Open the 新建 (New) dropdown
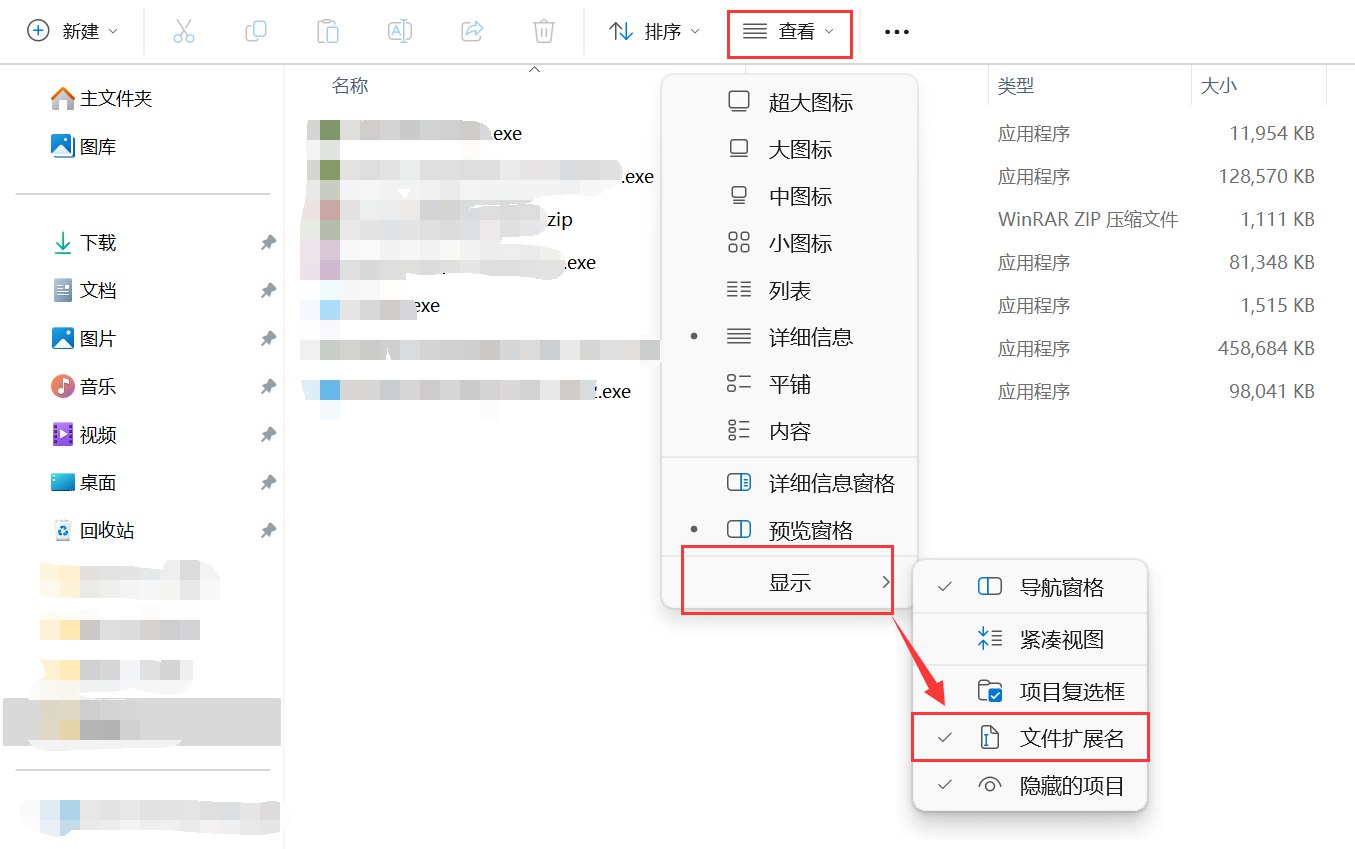This screenshot has width=1355, height=849. 72,31
